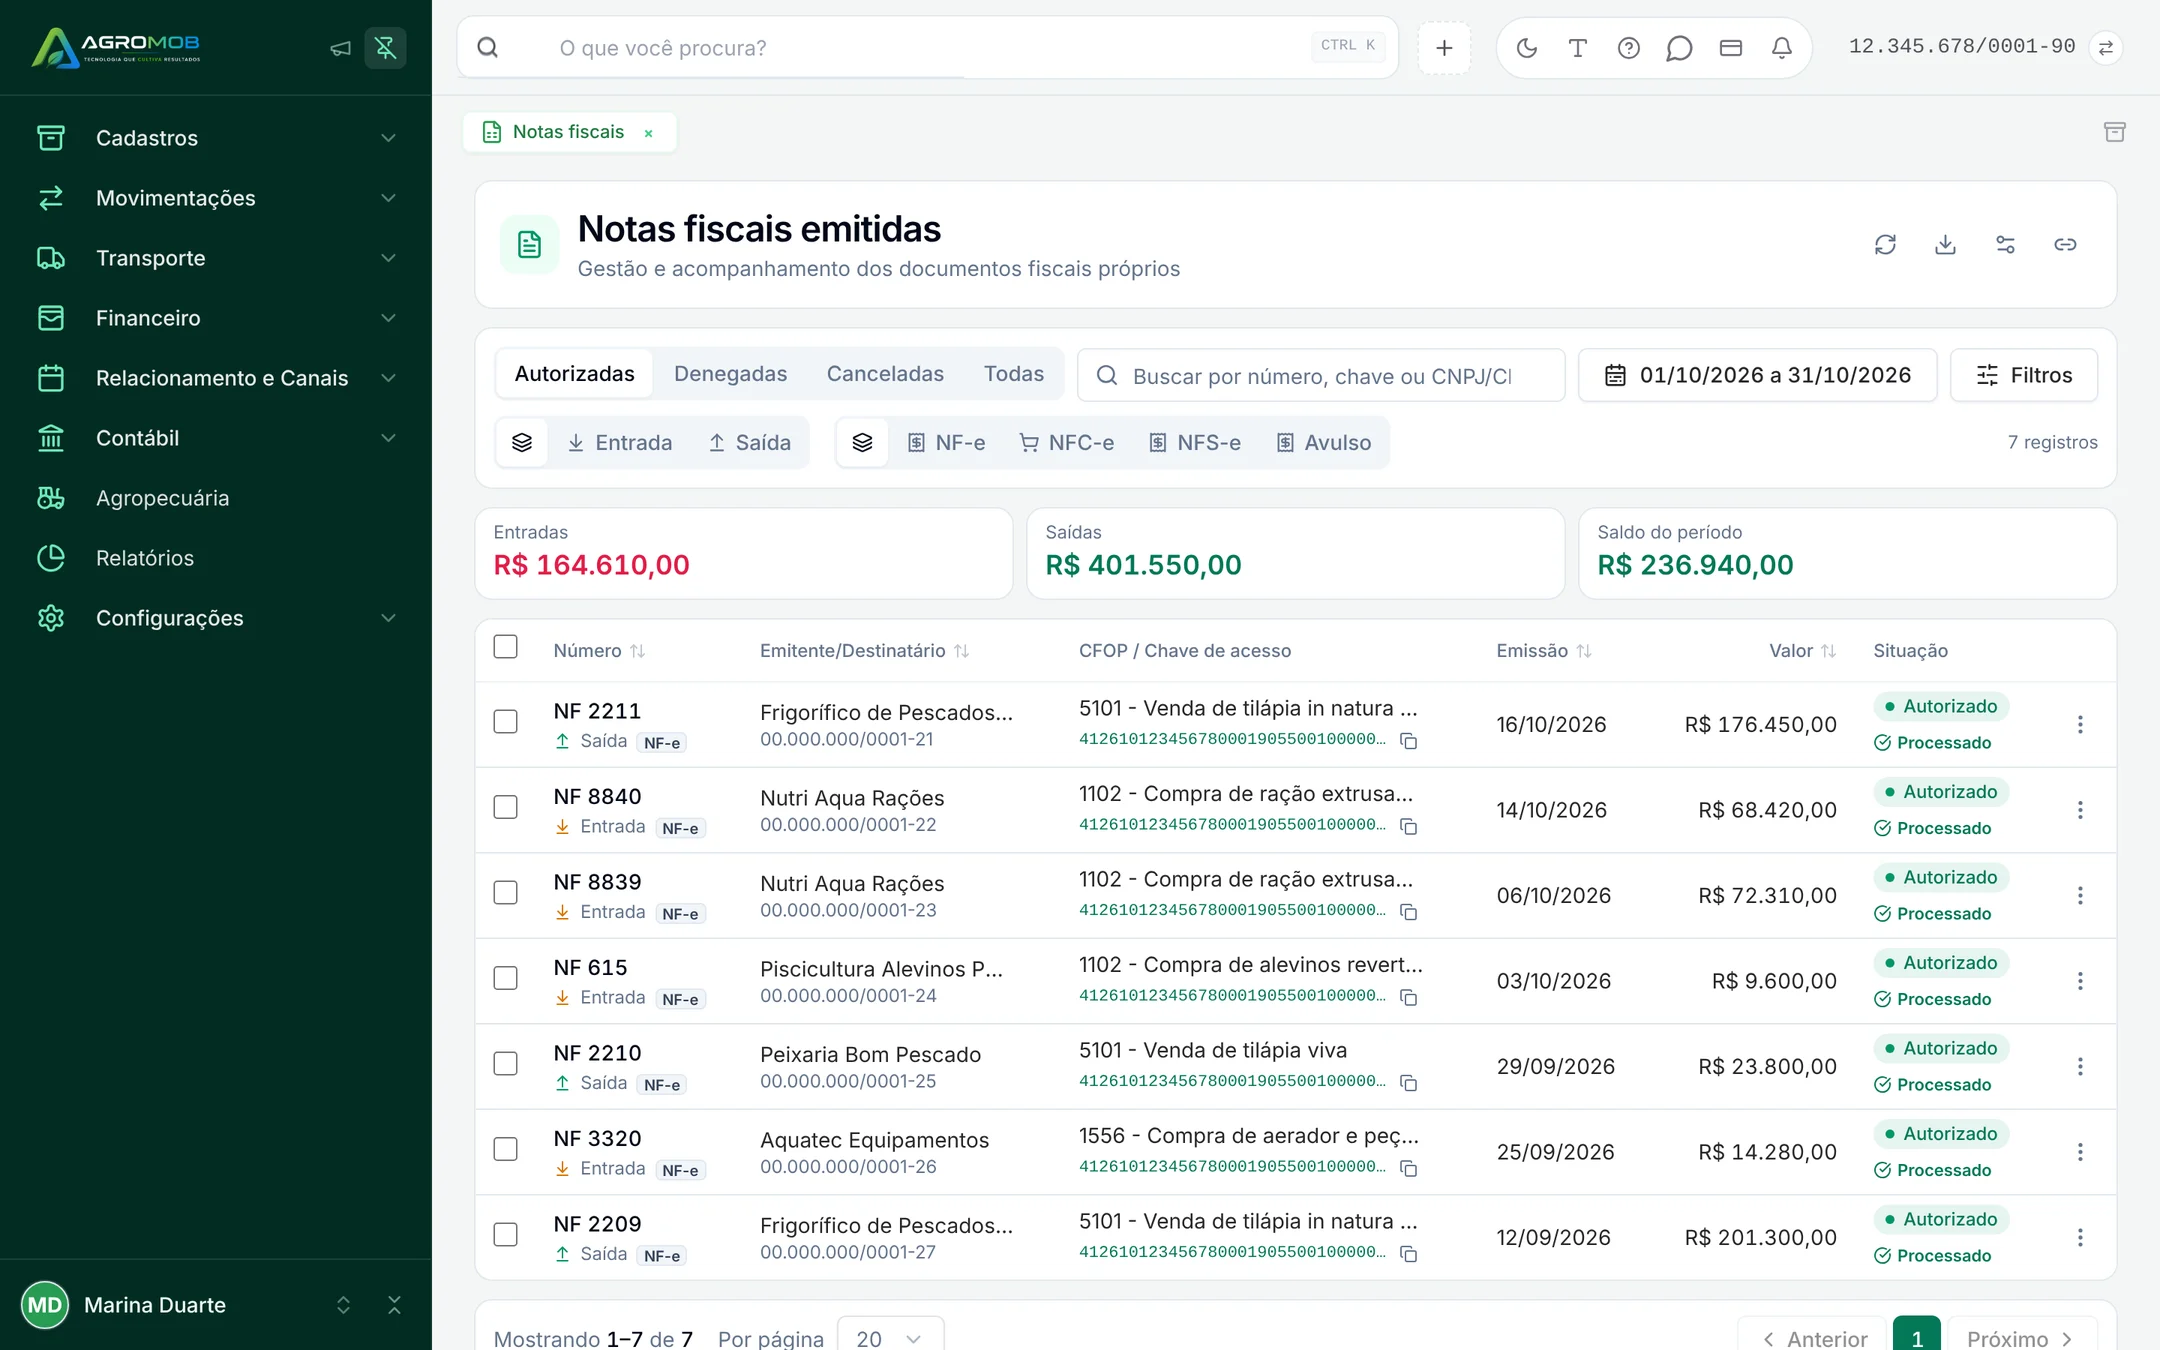The height and width of the screenshot is (1350, 2160).
Task: Open row actions menu for NF 8840
Action: [x=2080, y=810]
